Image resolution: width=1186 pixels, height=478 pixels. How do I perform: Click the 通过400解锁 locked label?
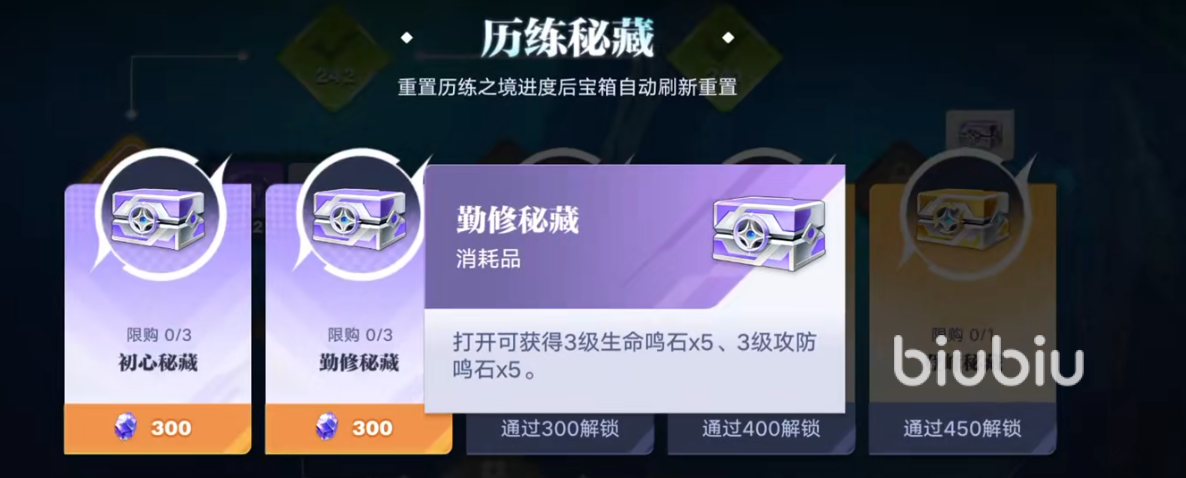pos(761,429)
